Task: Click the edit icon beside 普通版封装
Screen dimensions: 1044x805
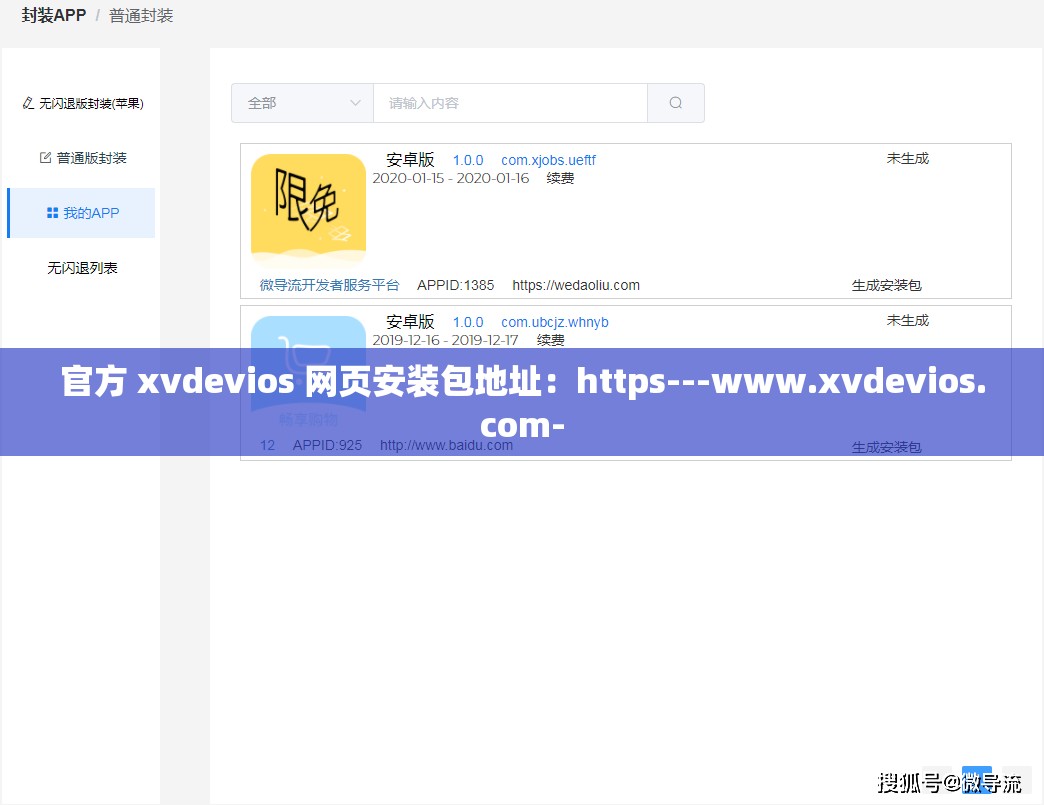Action: click(x=45, y=157)
